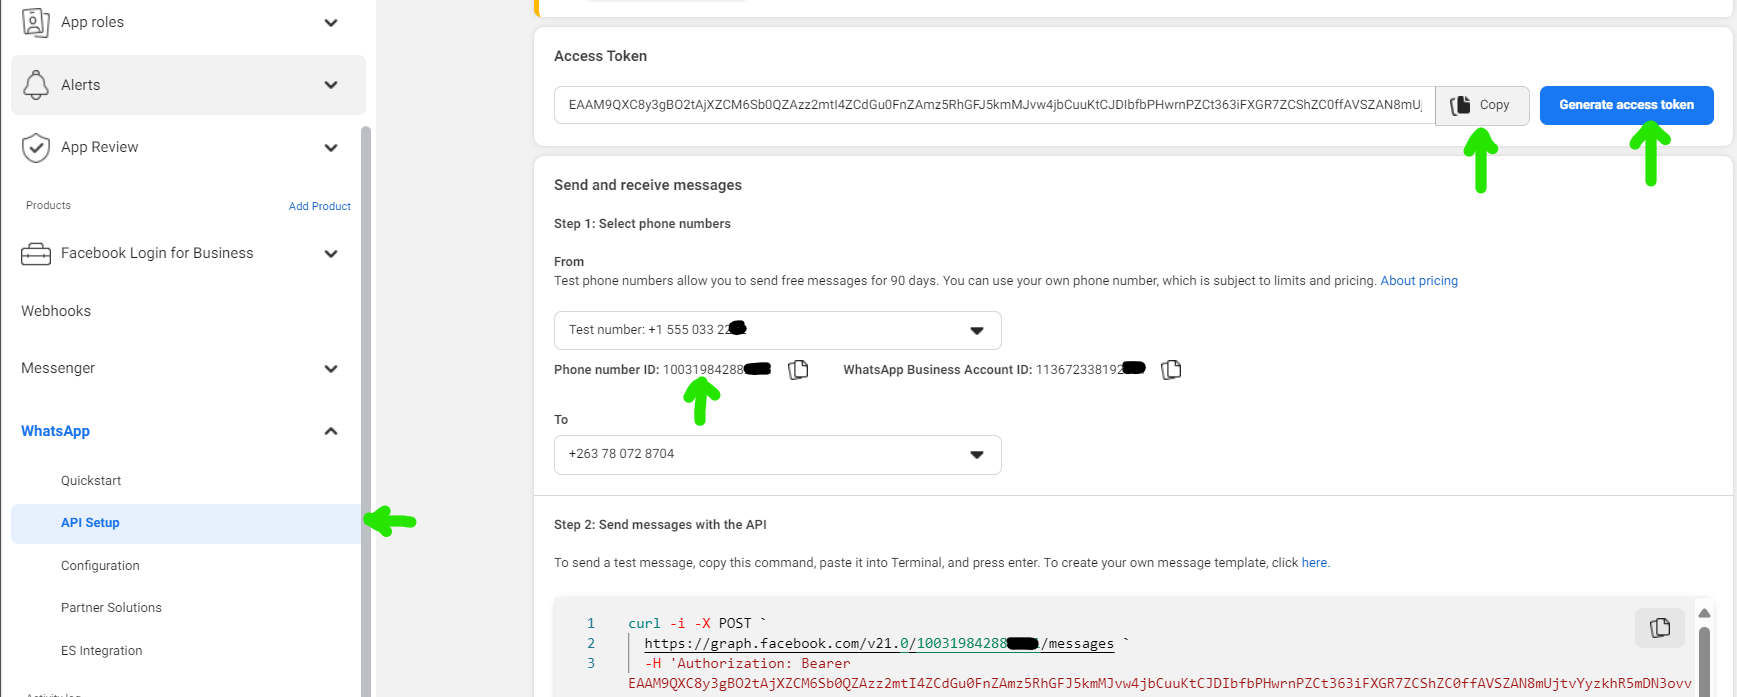Image resolution: width=1737 pixels, height=697 pixels.
Task: Open WhatsApp Quickstart
Action: coord(91,481)
